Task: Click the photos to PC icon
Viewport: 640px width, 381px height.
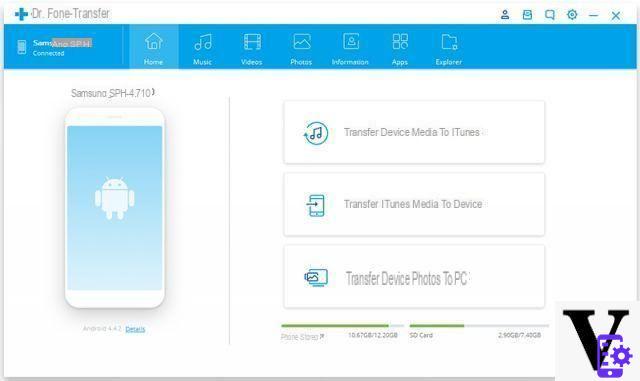Action: (316, 278)
